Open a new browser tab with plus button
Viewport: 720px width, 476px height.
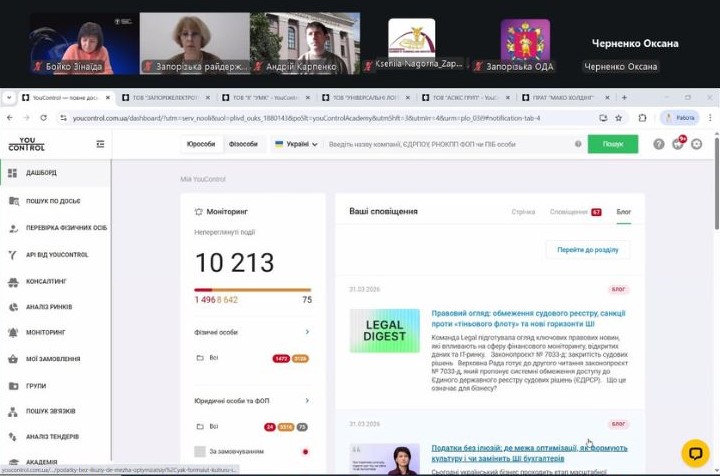click(624, 97)
